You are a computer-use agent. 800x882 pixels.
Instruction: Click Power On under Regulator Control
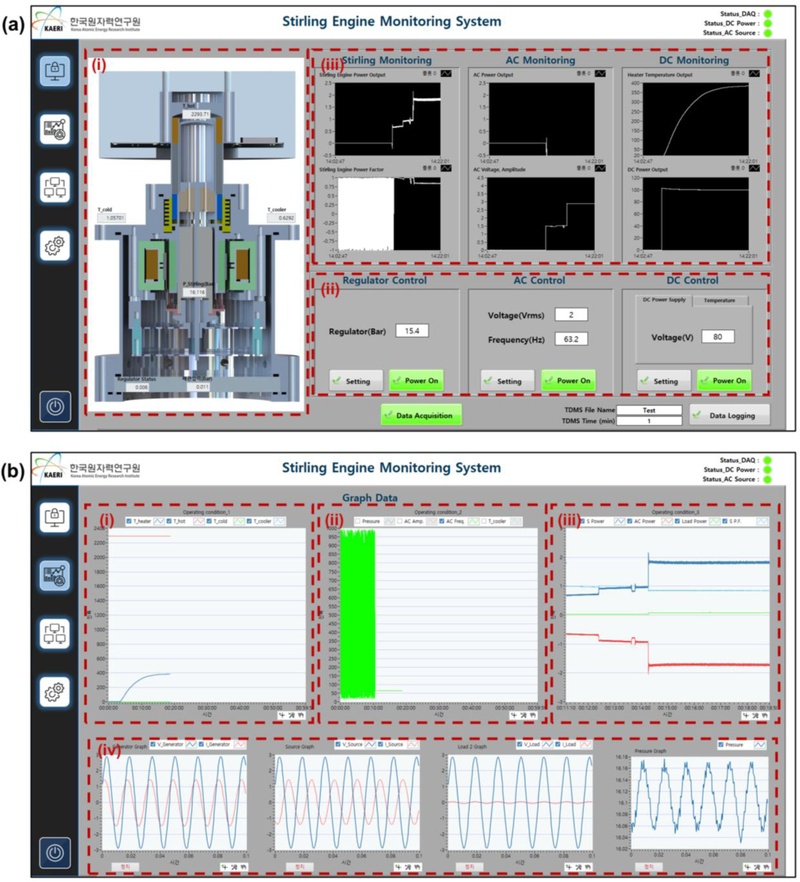[416, 380]
